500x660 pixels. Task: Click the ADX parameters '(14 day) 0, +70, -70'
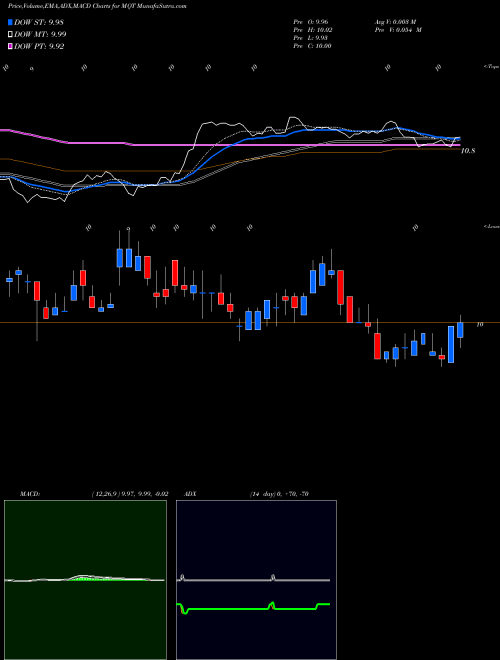(279, 494)
